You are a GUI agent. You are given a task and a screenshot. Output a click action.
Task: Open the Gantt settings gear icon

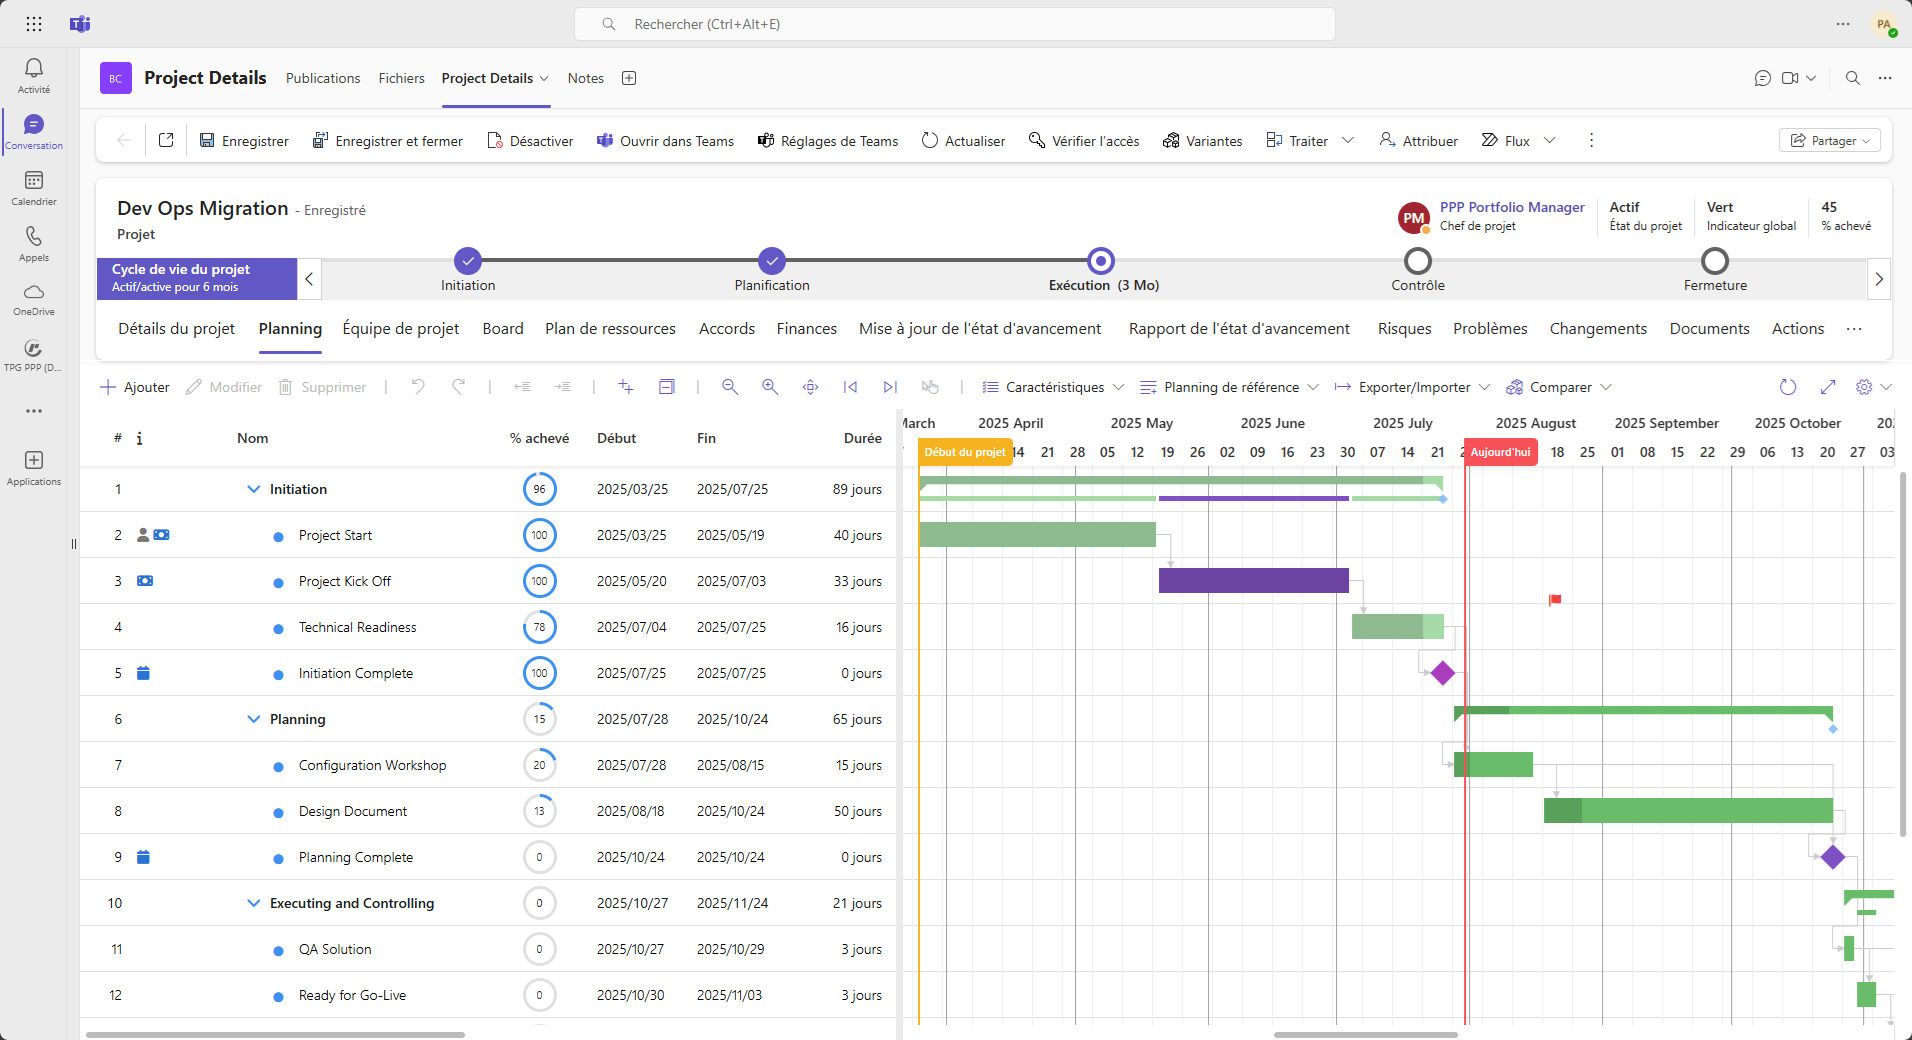pos(1864,387)
